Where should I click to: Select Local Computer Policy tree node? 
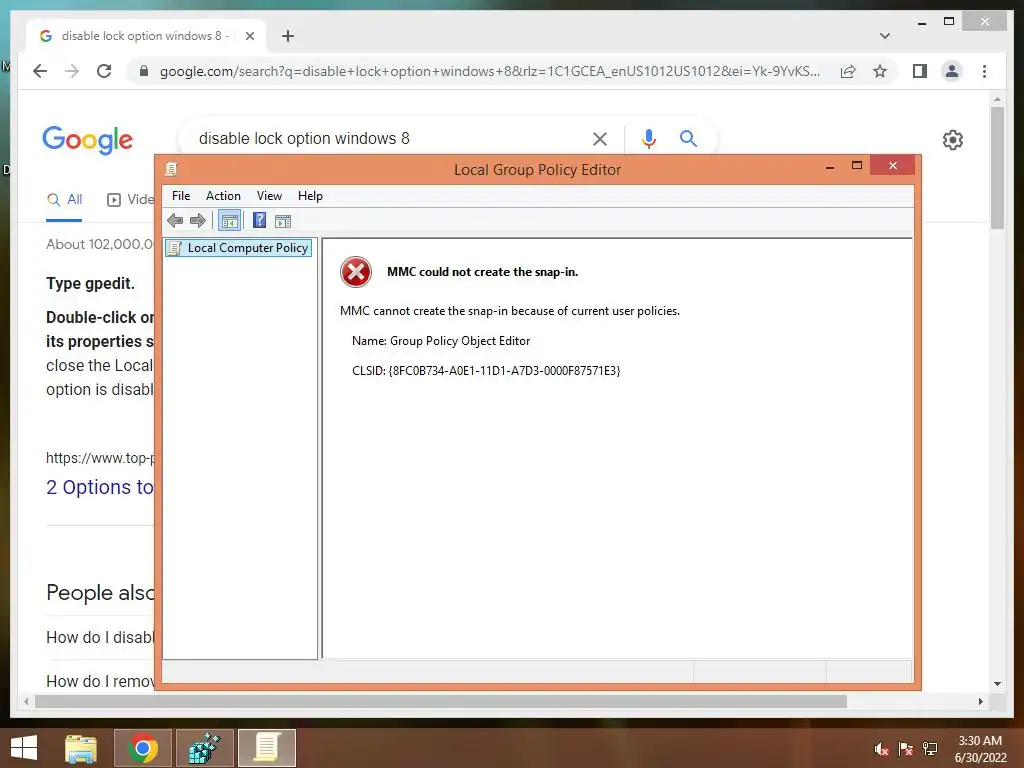pyautogui.click(x=238, y=248)
